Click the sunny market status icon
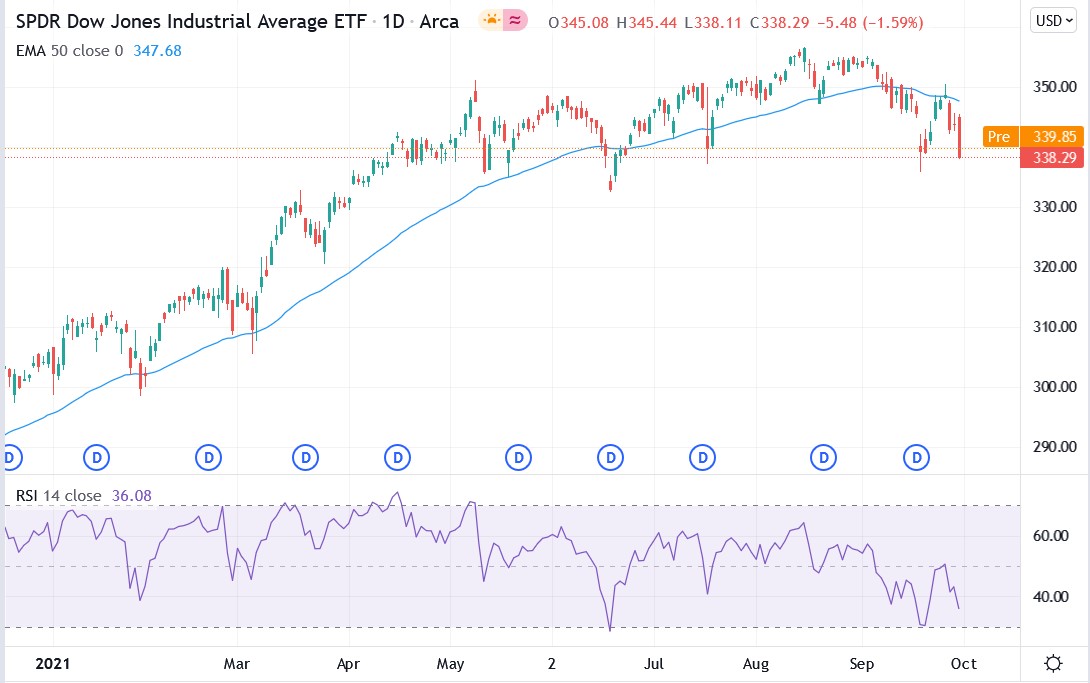The width and height of the screenshot is (1090, 683). 490,20
